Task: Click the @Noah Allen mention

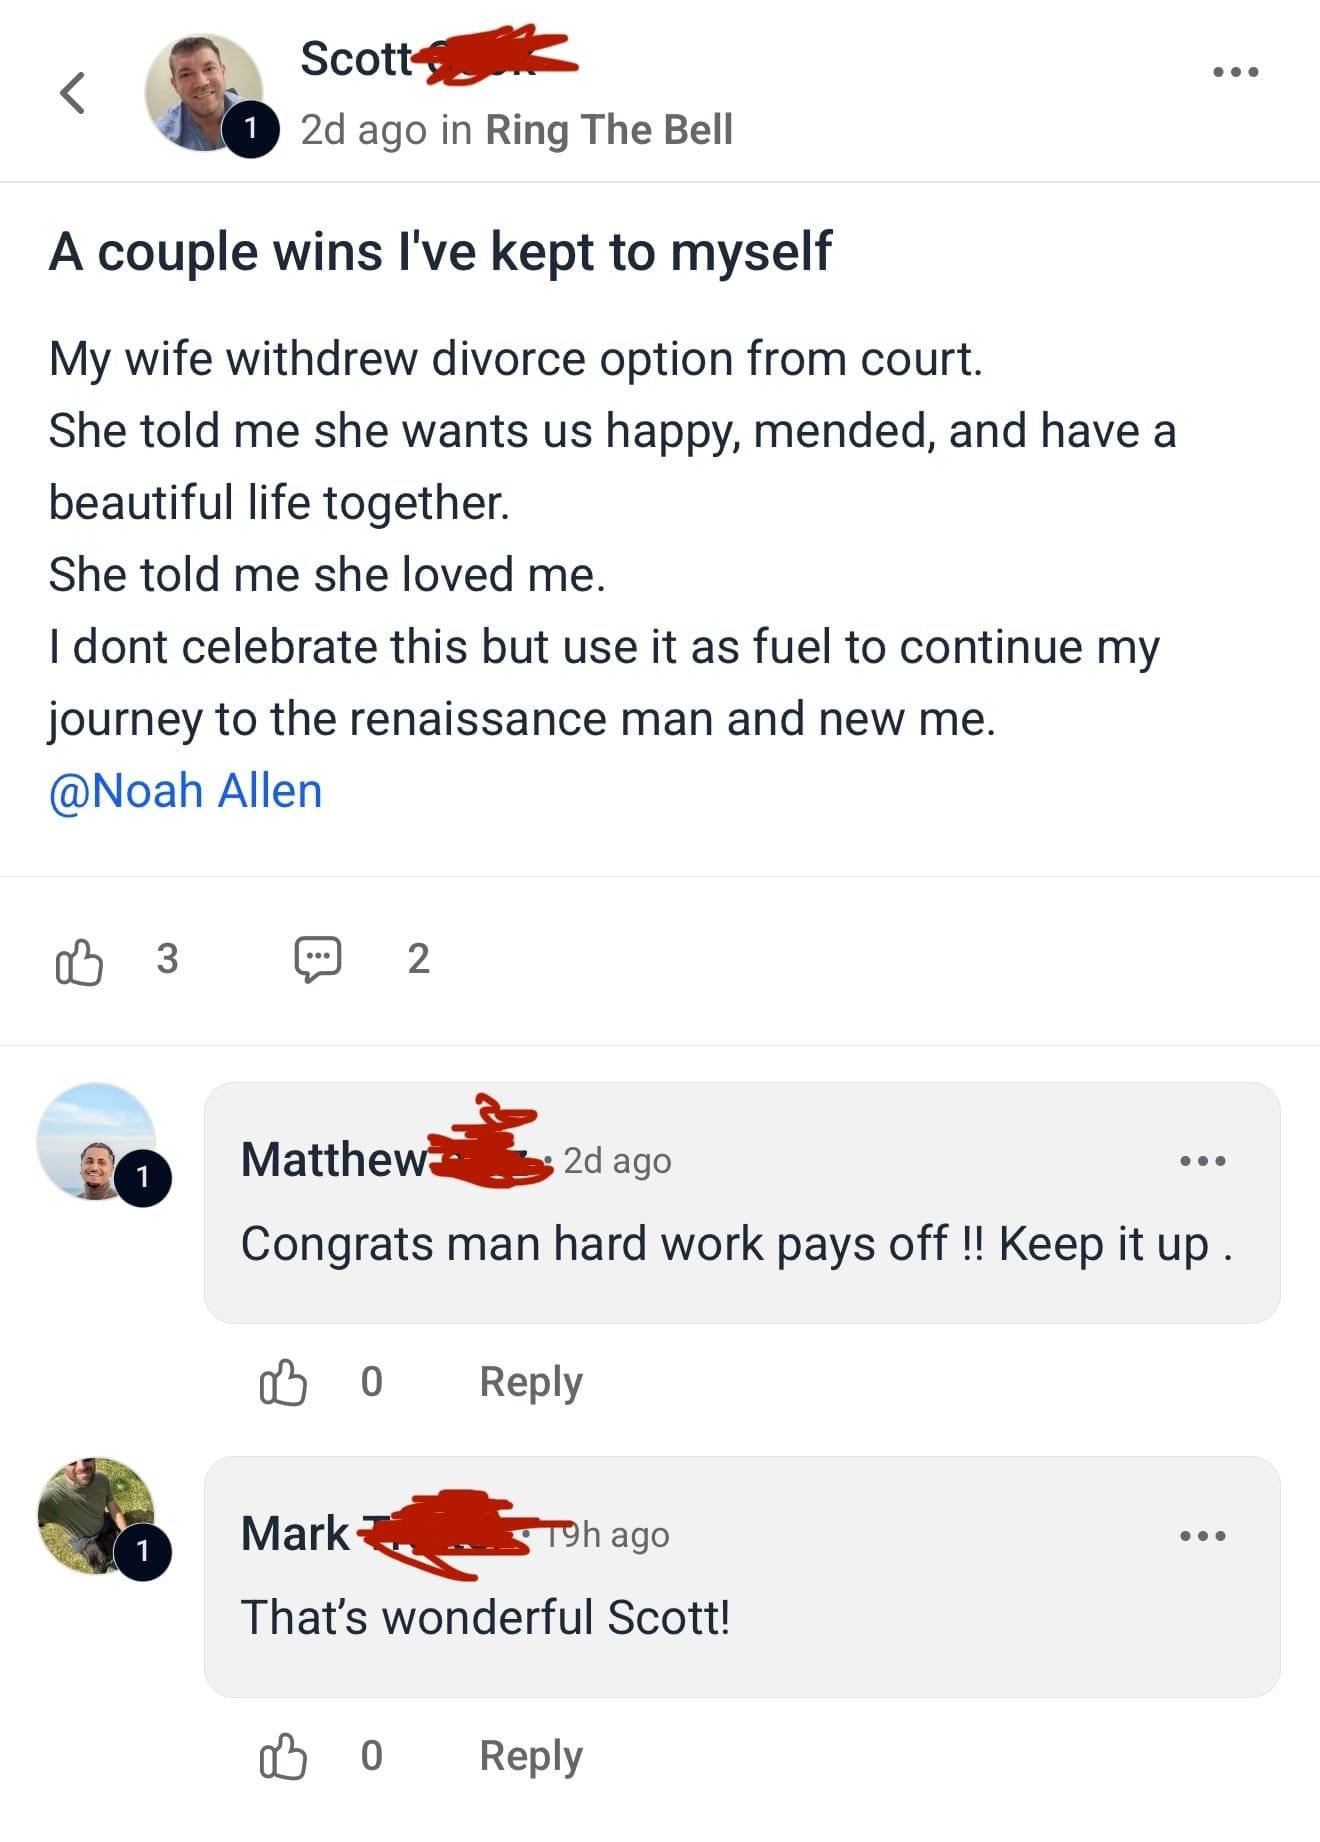Action: tap(186, 791)
